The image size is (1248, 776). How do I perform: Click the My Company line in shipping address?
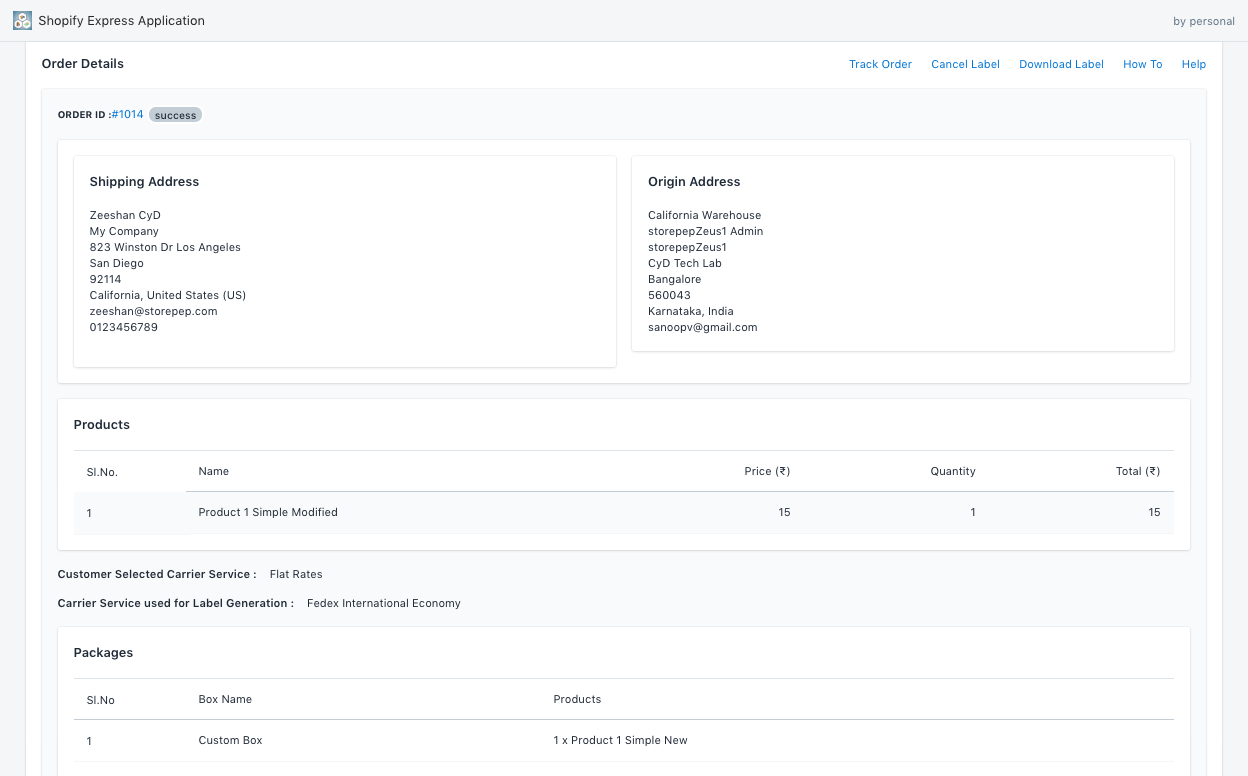pyautogui.click(x=124, y=231)
